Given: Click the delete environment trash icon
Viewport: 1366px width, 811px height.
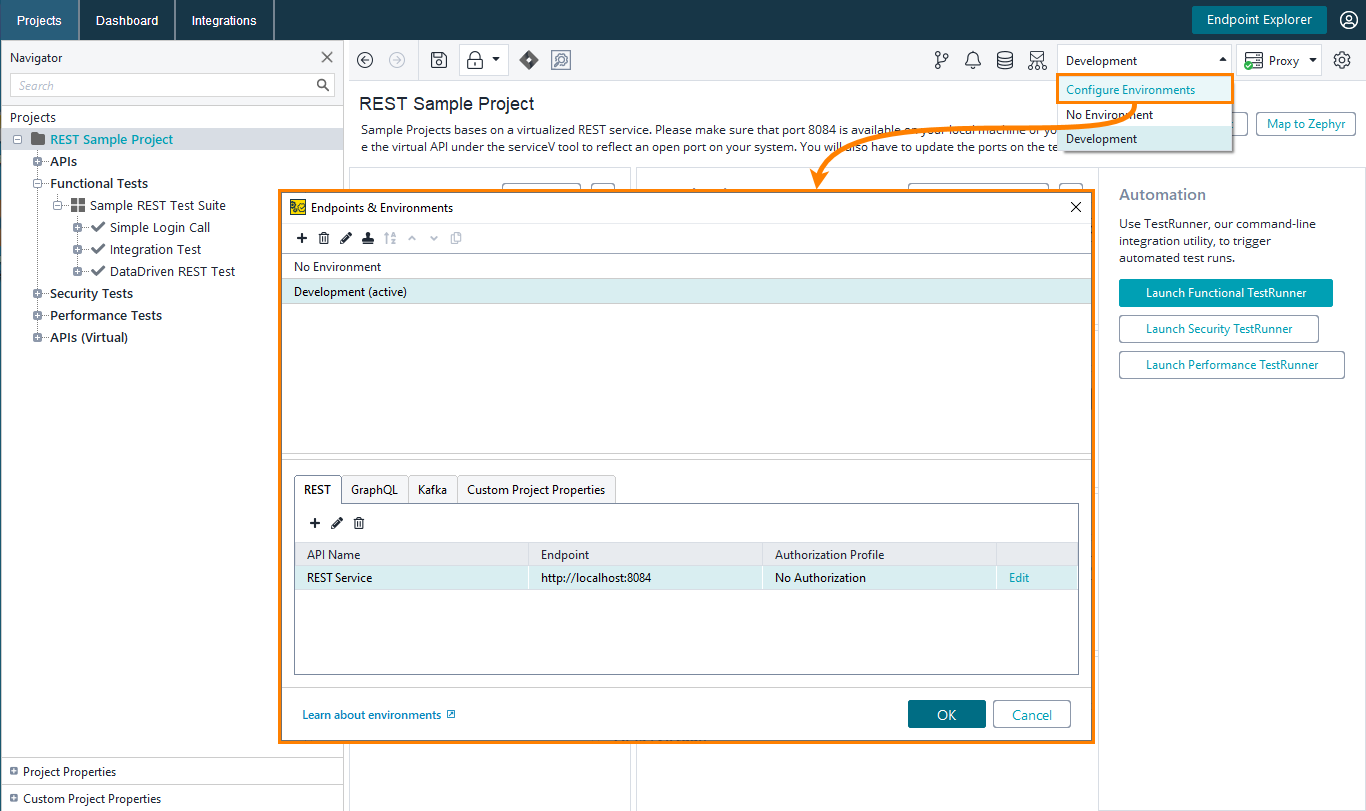Looking at the screenshot, I should point(323,238).
